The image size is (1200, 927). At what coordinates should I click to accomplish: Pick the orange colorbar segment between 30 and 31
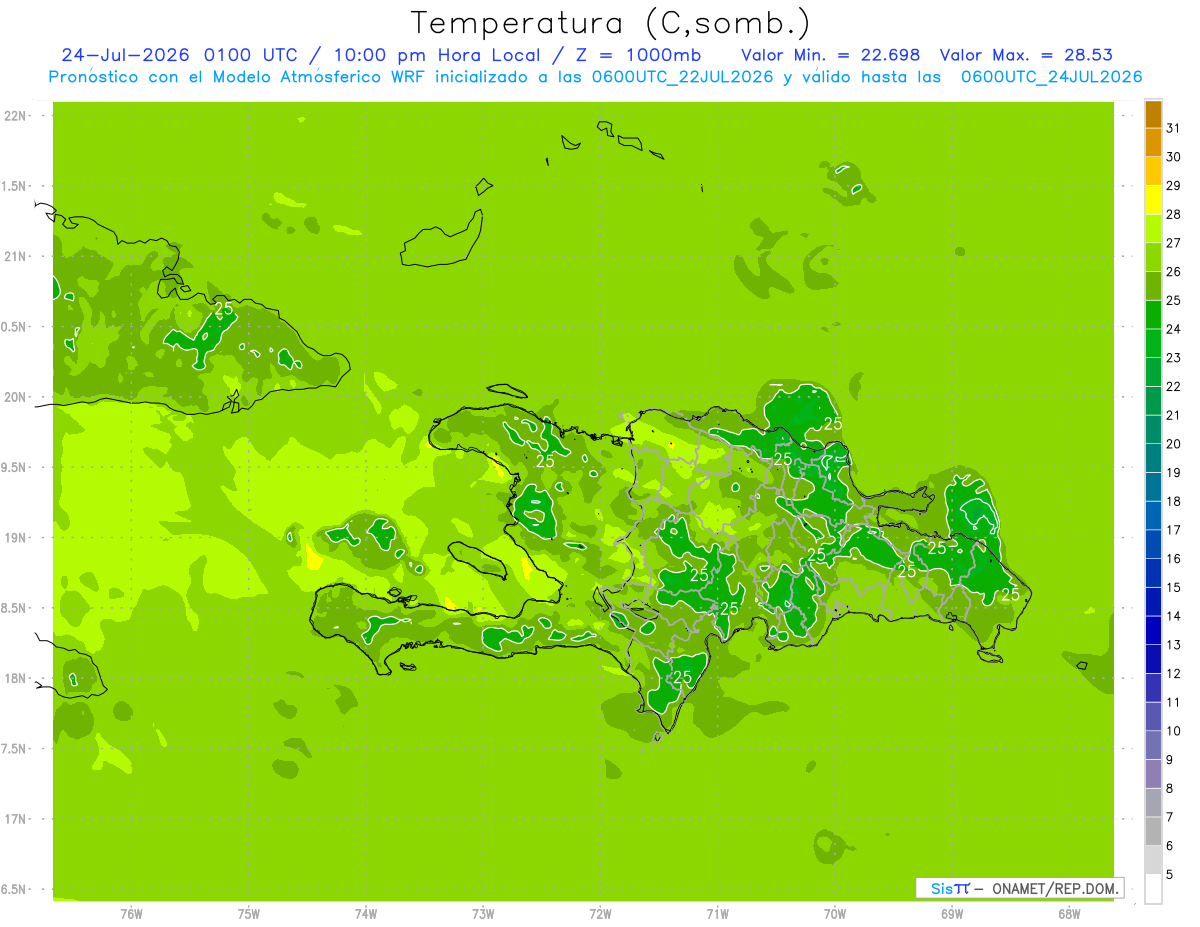[1153, 143]
